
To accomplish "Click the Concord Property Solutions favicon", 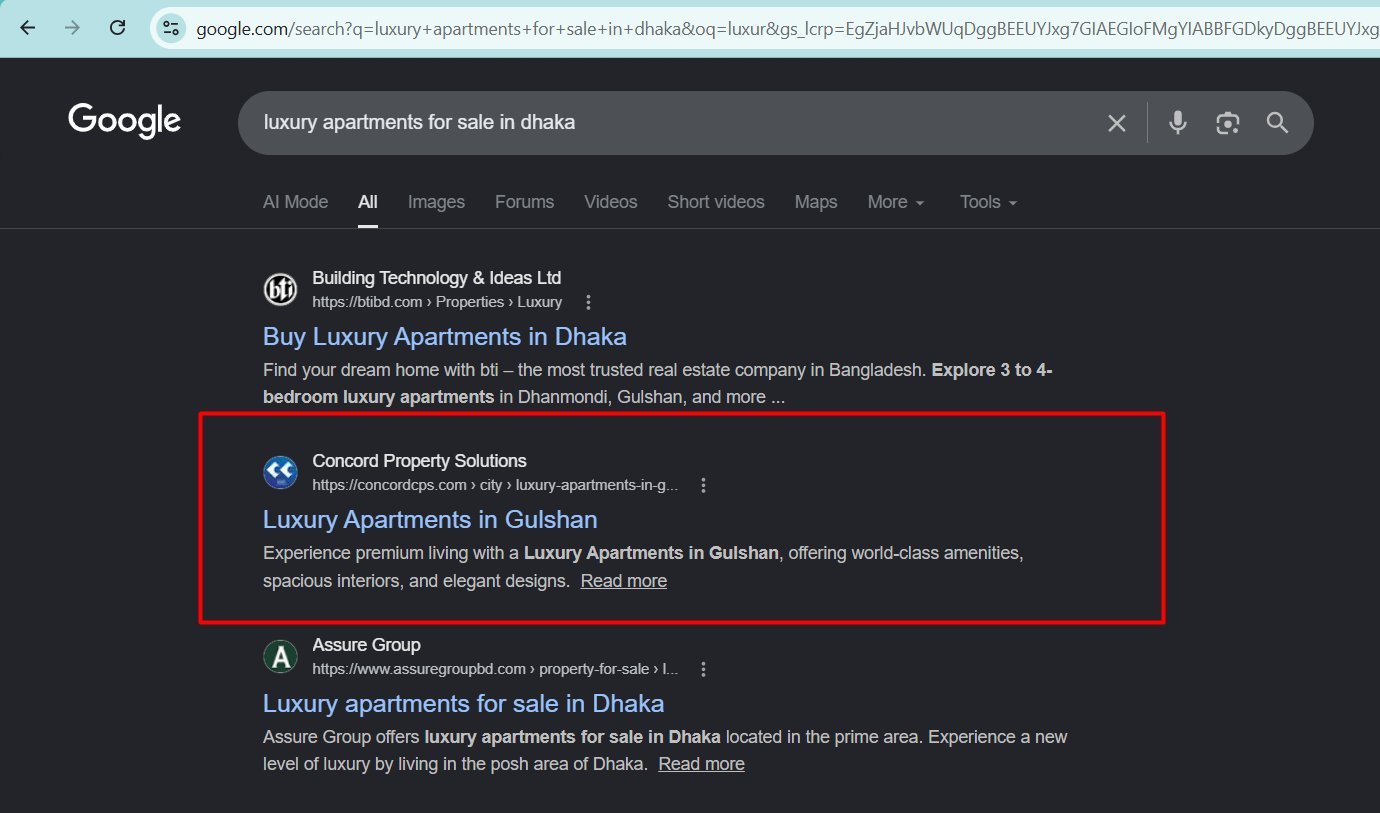I will [x=280, y=472].
